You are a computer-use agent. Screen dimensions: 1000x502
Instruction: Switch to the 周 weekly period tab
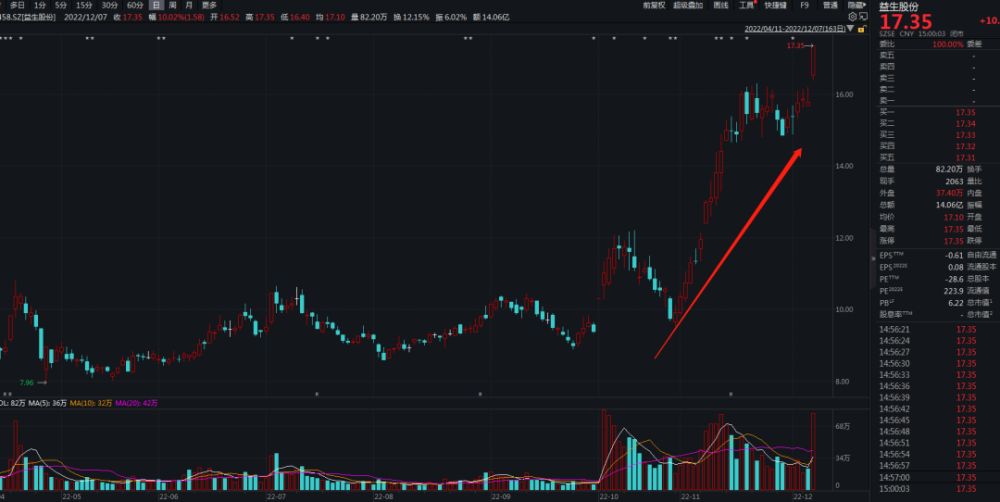(x=172, y=5)
